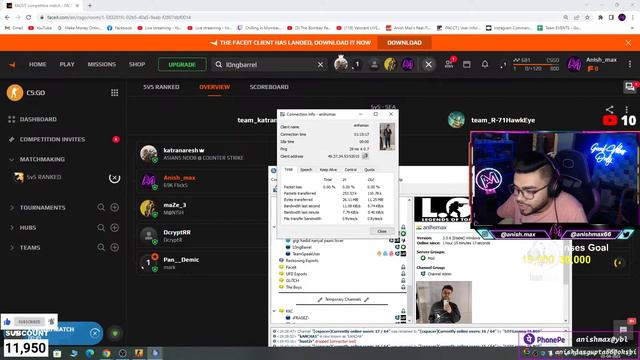Open the Anish_max profile avatar in header

tap(574, 64)
